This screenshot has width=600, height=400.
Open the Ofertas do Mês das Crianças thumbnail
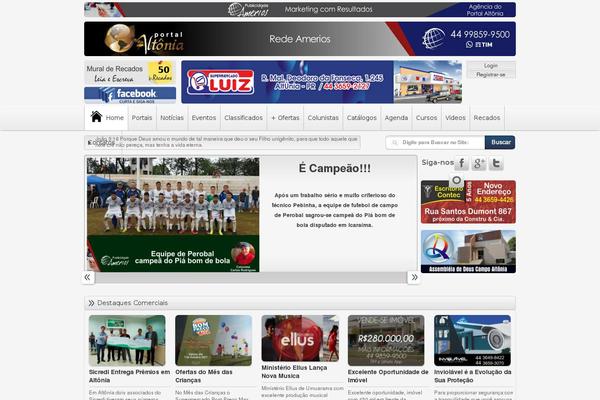[x=214, y=340]
